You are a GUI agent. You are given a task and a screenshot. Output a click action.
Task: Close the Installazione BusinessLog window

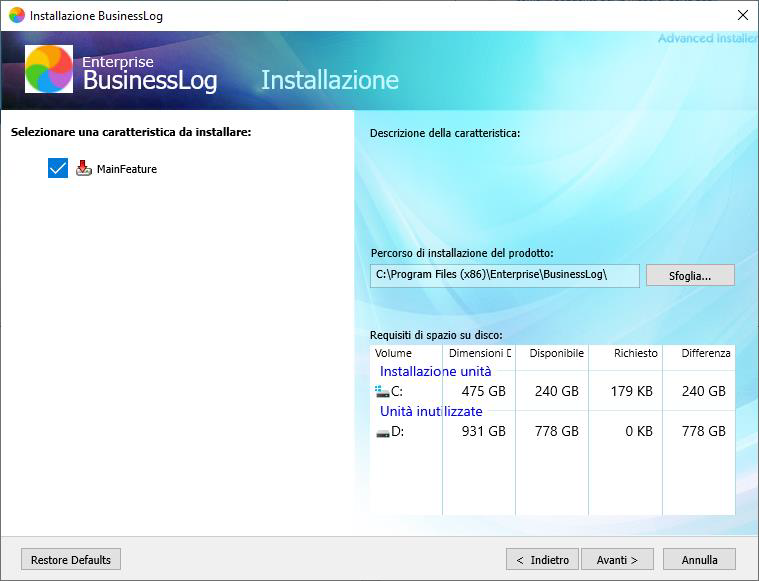tap(743, 15)
